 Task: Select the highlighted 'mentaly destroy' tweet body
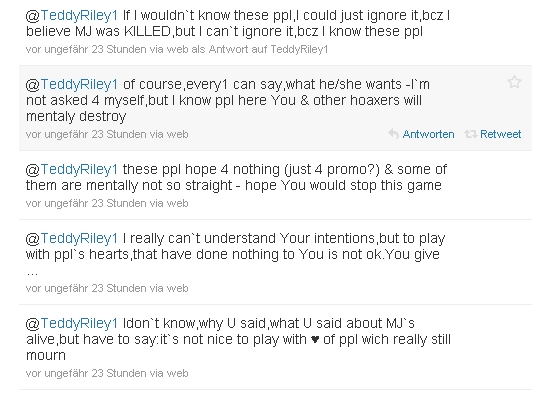click(x=227, y=101)
